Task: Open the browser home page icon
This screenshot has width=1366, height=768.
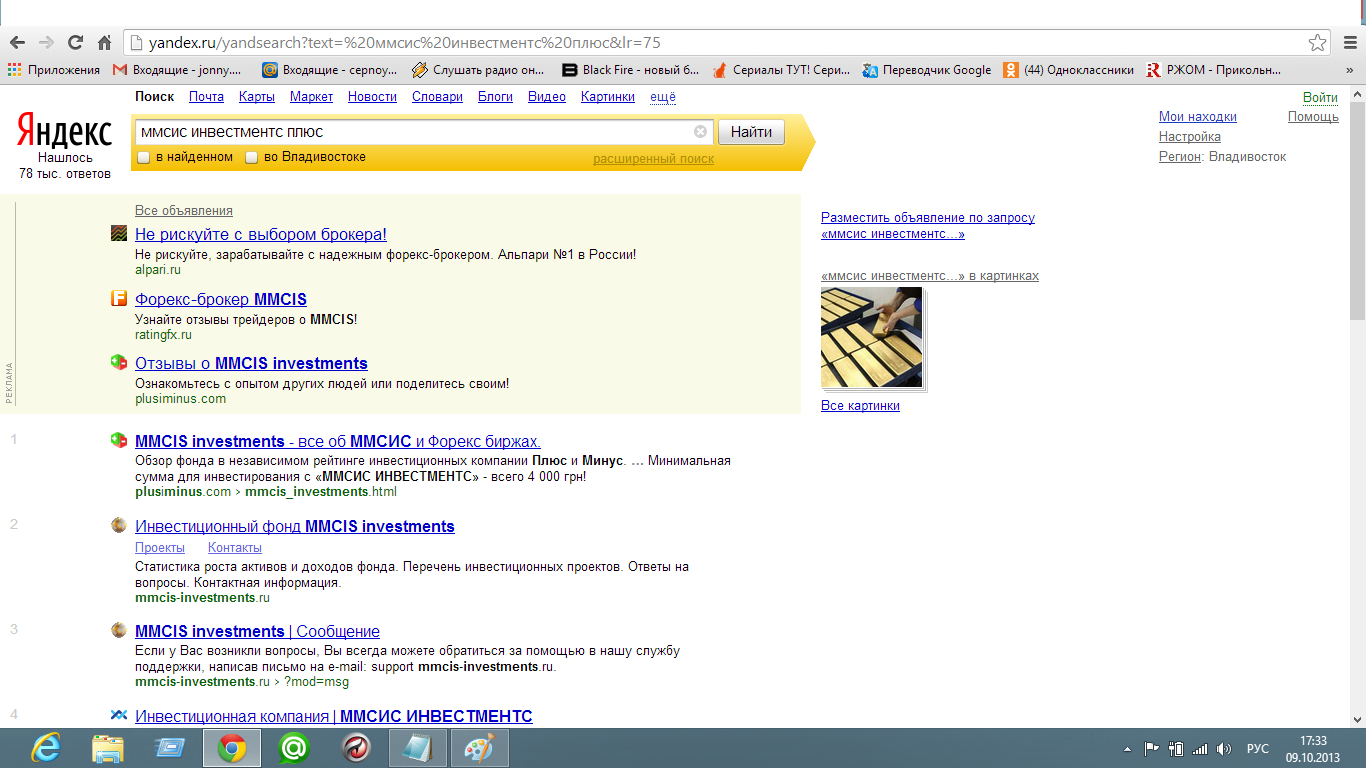Action: (x=104, y=43)
